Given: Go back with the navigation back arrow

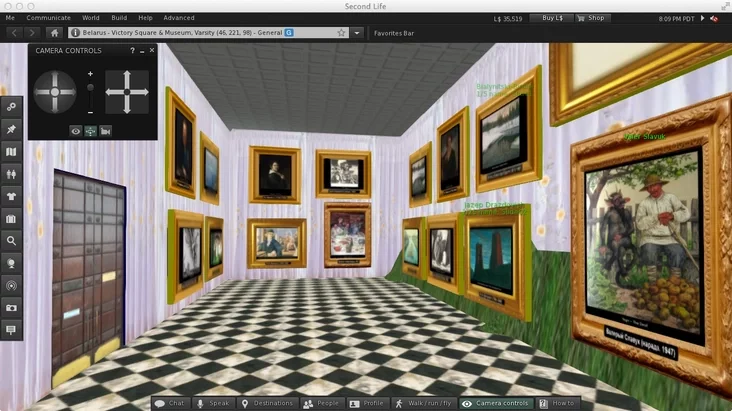Looking at the screenshot, I should pos(14,33).
